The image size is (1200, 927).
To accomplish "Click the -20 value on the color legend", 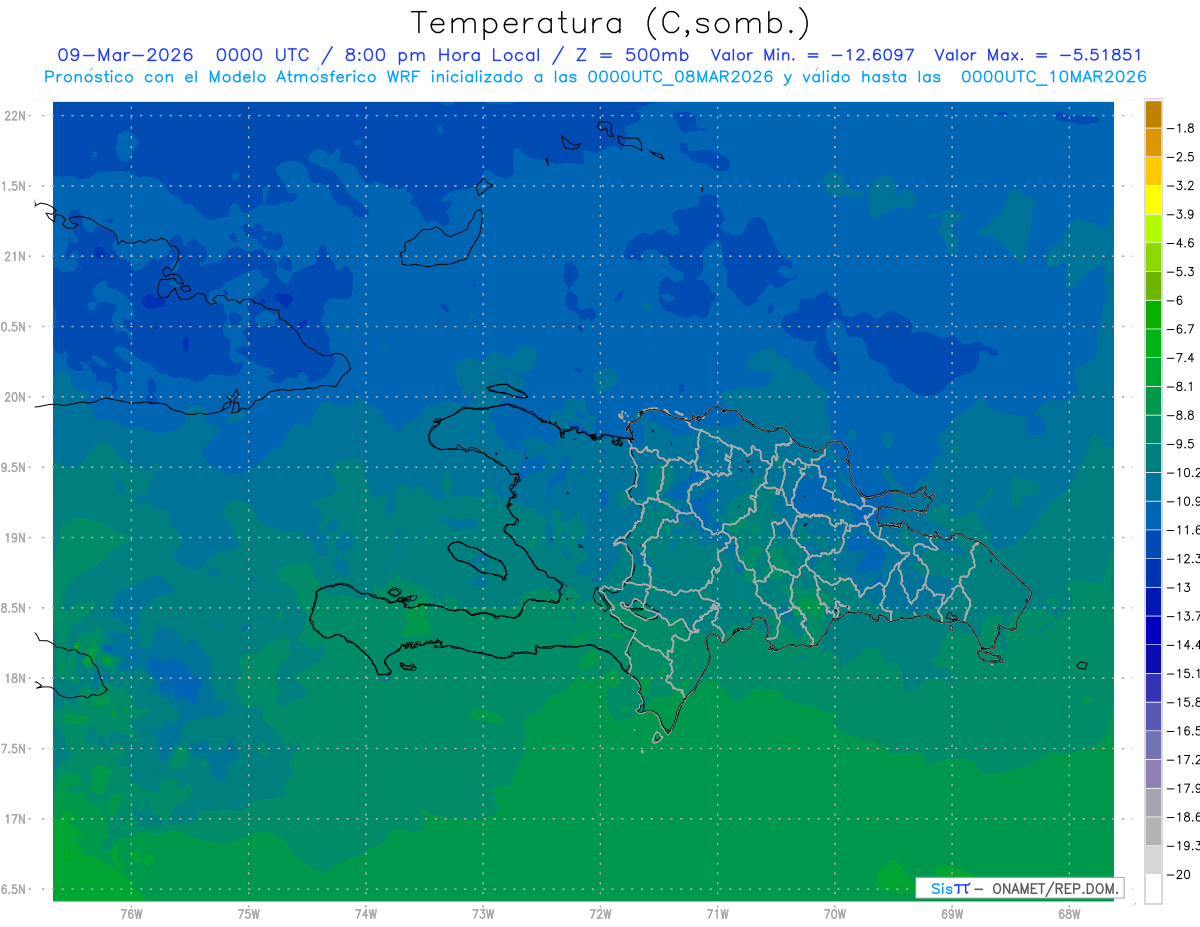I will [x=1180, y=874].
